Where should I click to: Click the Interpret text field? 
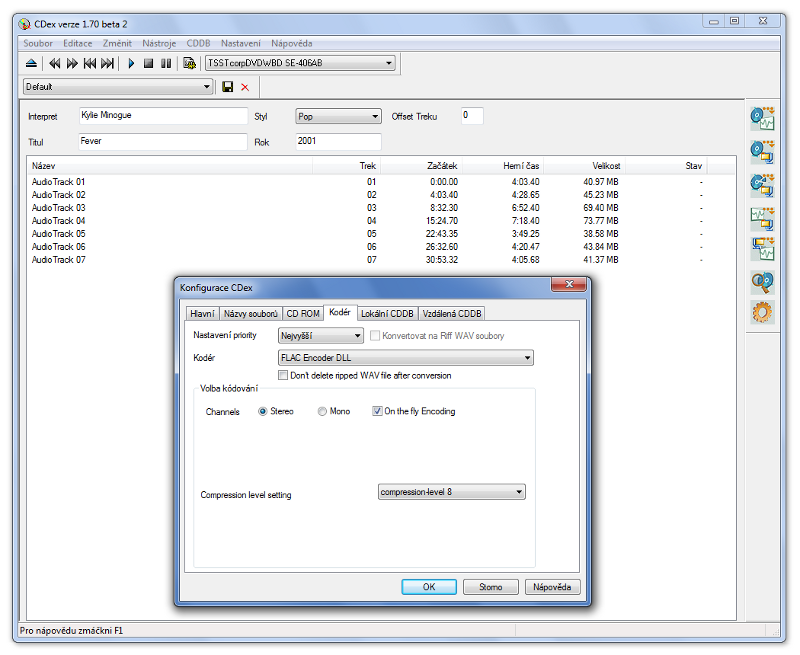(162, 116)
